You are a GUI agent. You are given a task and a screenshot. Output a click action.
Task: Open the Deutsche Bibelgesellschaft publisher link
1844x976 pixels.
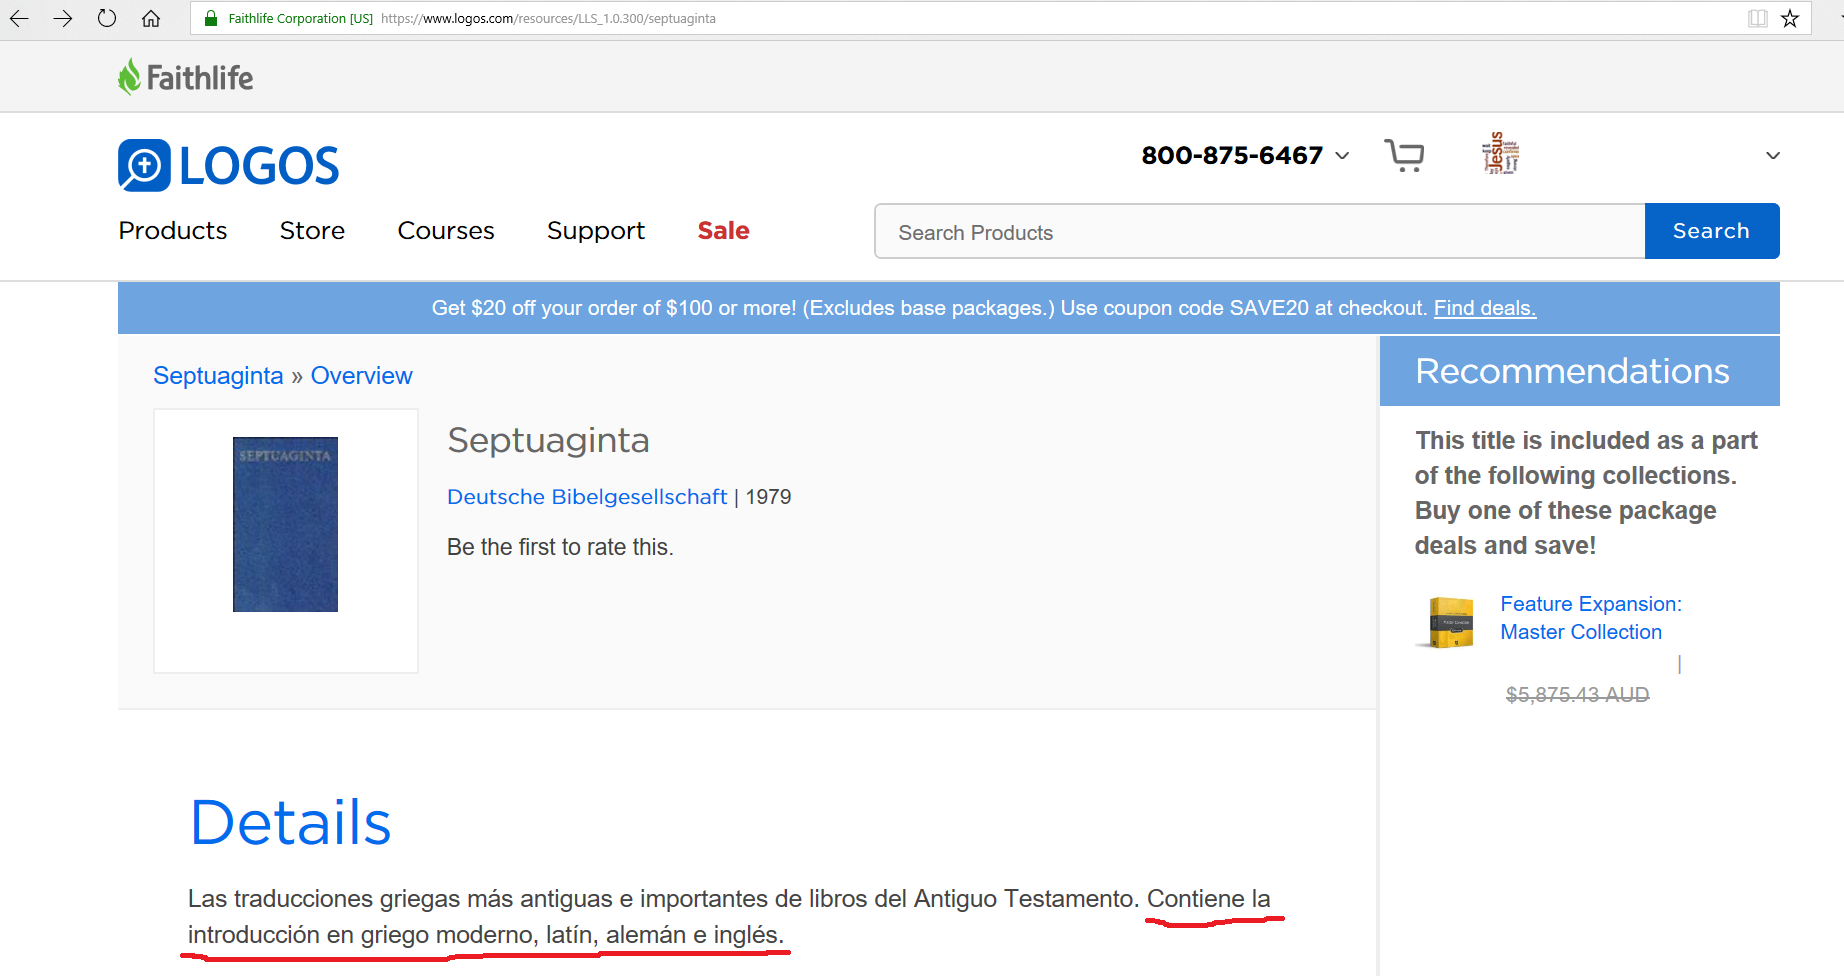[x=587, y=497]
